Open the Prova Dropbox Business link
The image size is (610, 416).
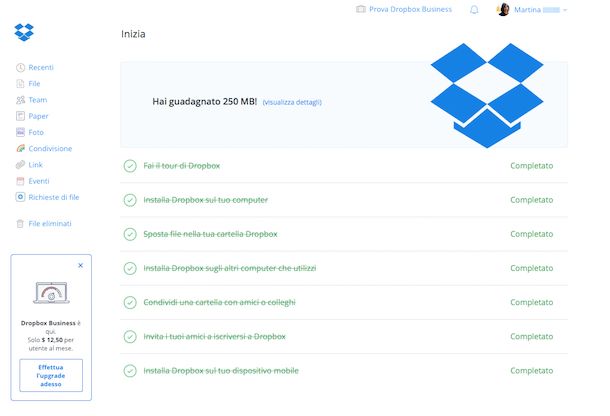404,10
